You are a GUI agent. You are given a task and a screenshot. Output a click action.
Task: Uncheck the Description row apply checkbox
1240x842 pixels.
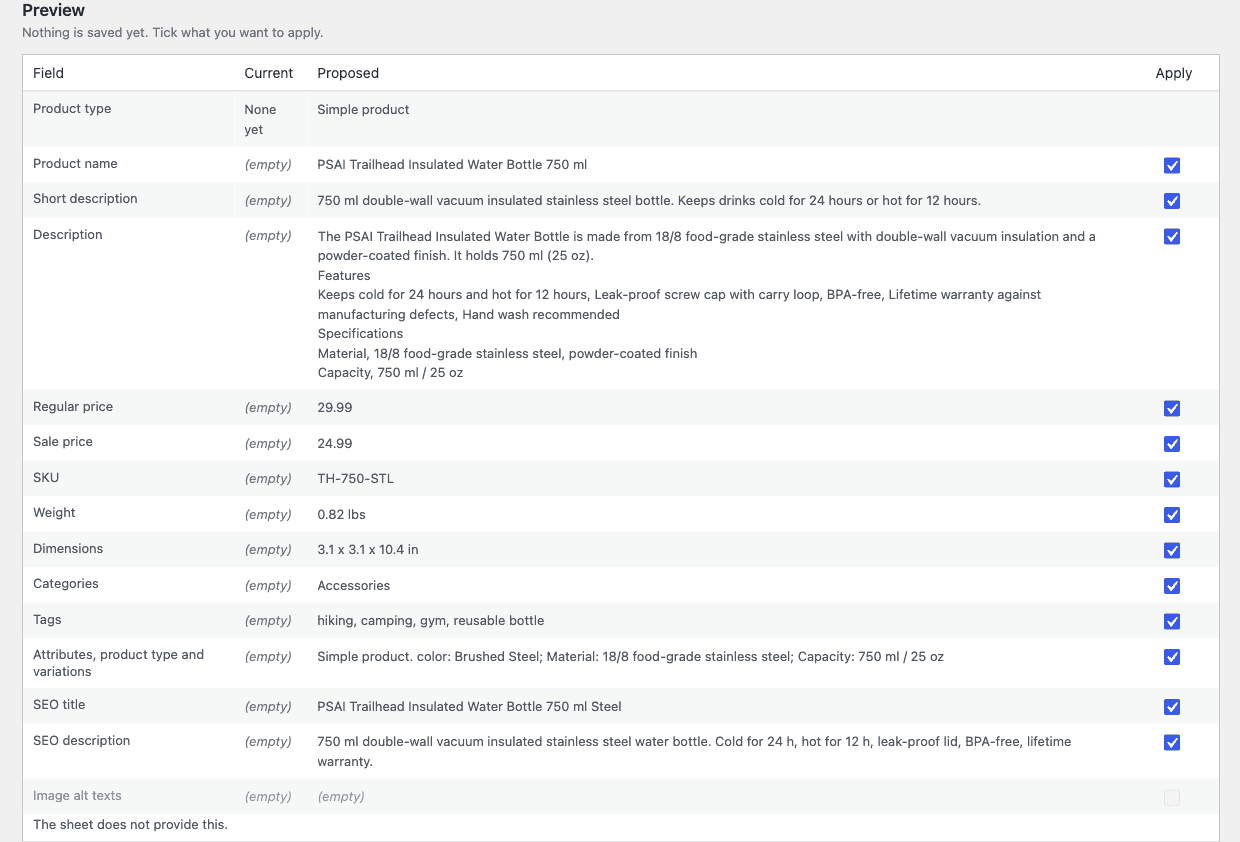(x=1172, y=237)
